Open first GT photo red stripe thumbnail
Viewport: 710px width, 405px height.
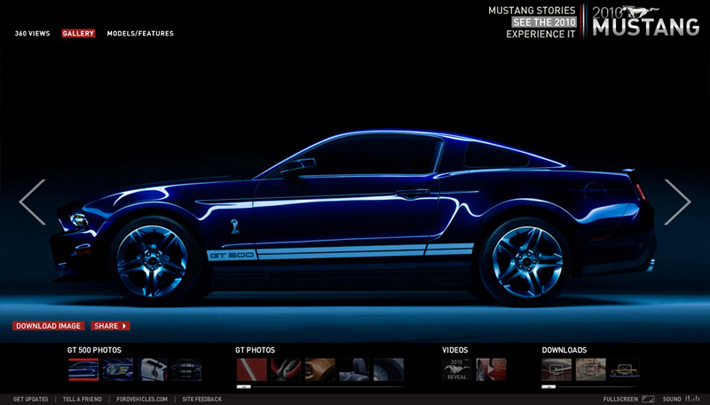coord(251,370)
